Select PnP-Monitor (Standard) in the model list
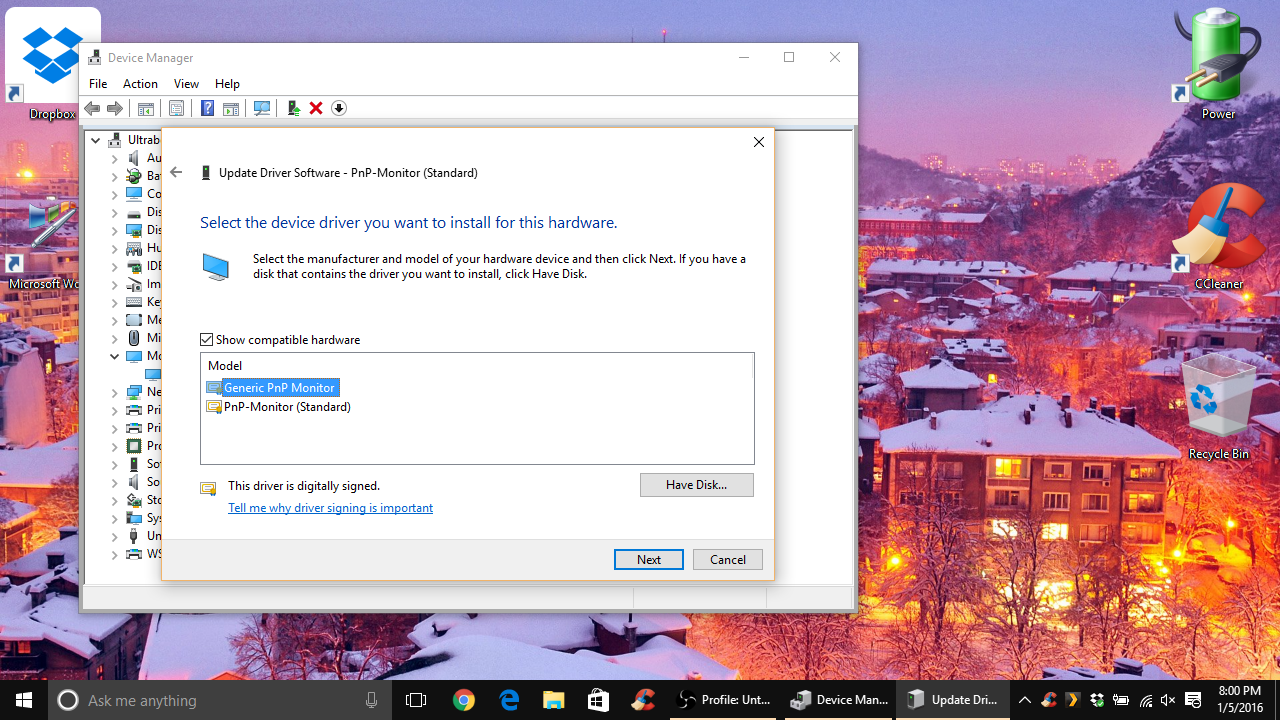 click(287, 407)
